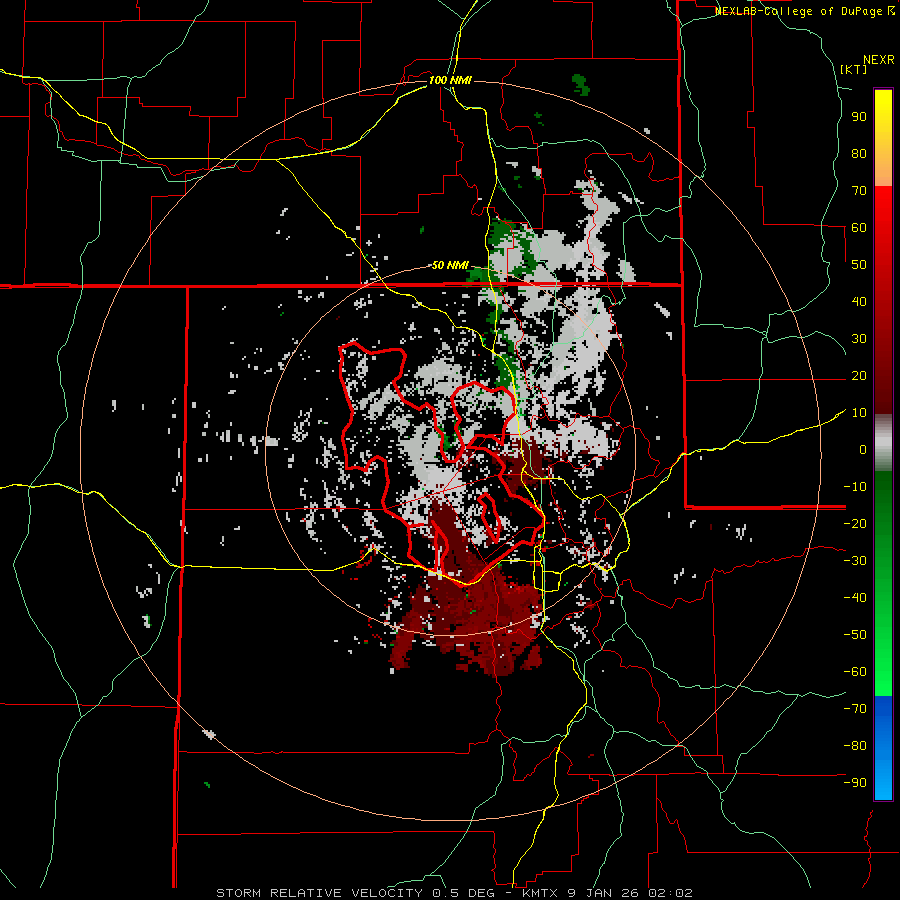Click the -90 knot scale label
900x900 pixels.
855,782
